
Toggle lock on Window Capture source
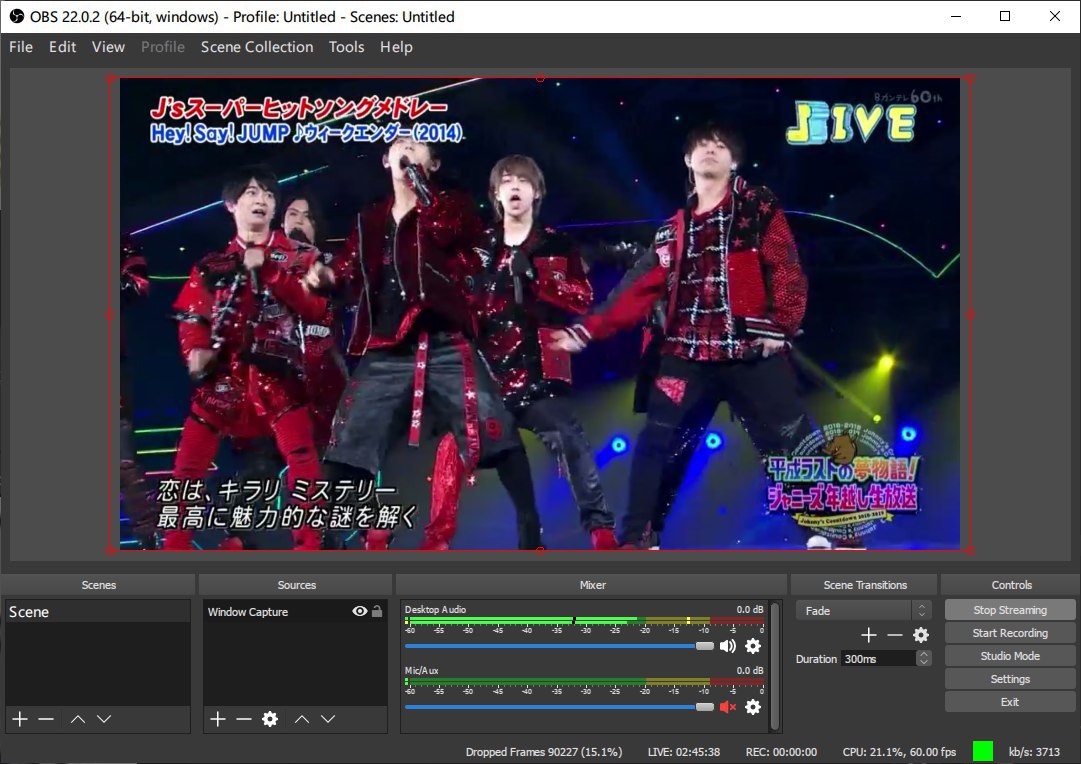pos(377,612)
